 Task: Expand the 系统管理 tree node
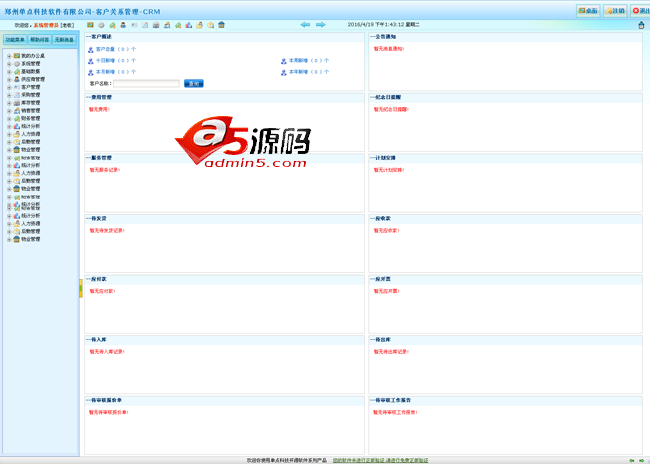click(9, 64)
